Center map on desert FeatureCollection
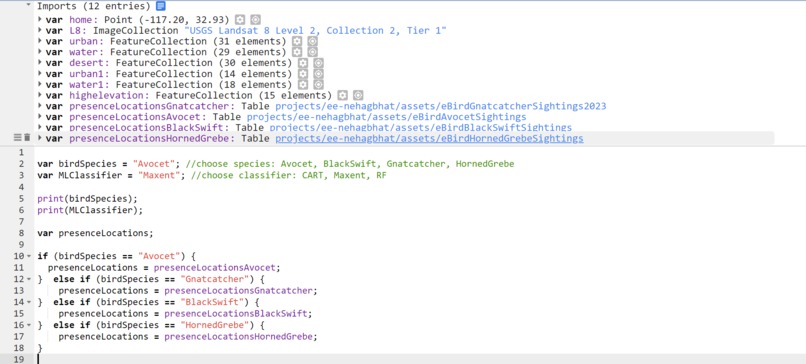Screen dimensions: 806x364 coord(319,63)
